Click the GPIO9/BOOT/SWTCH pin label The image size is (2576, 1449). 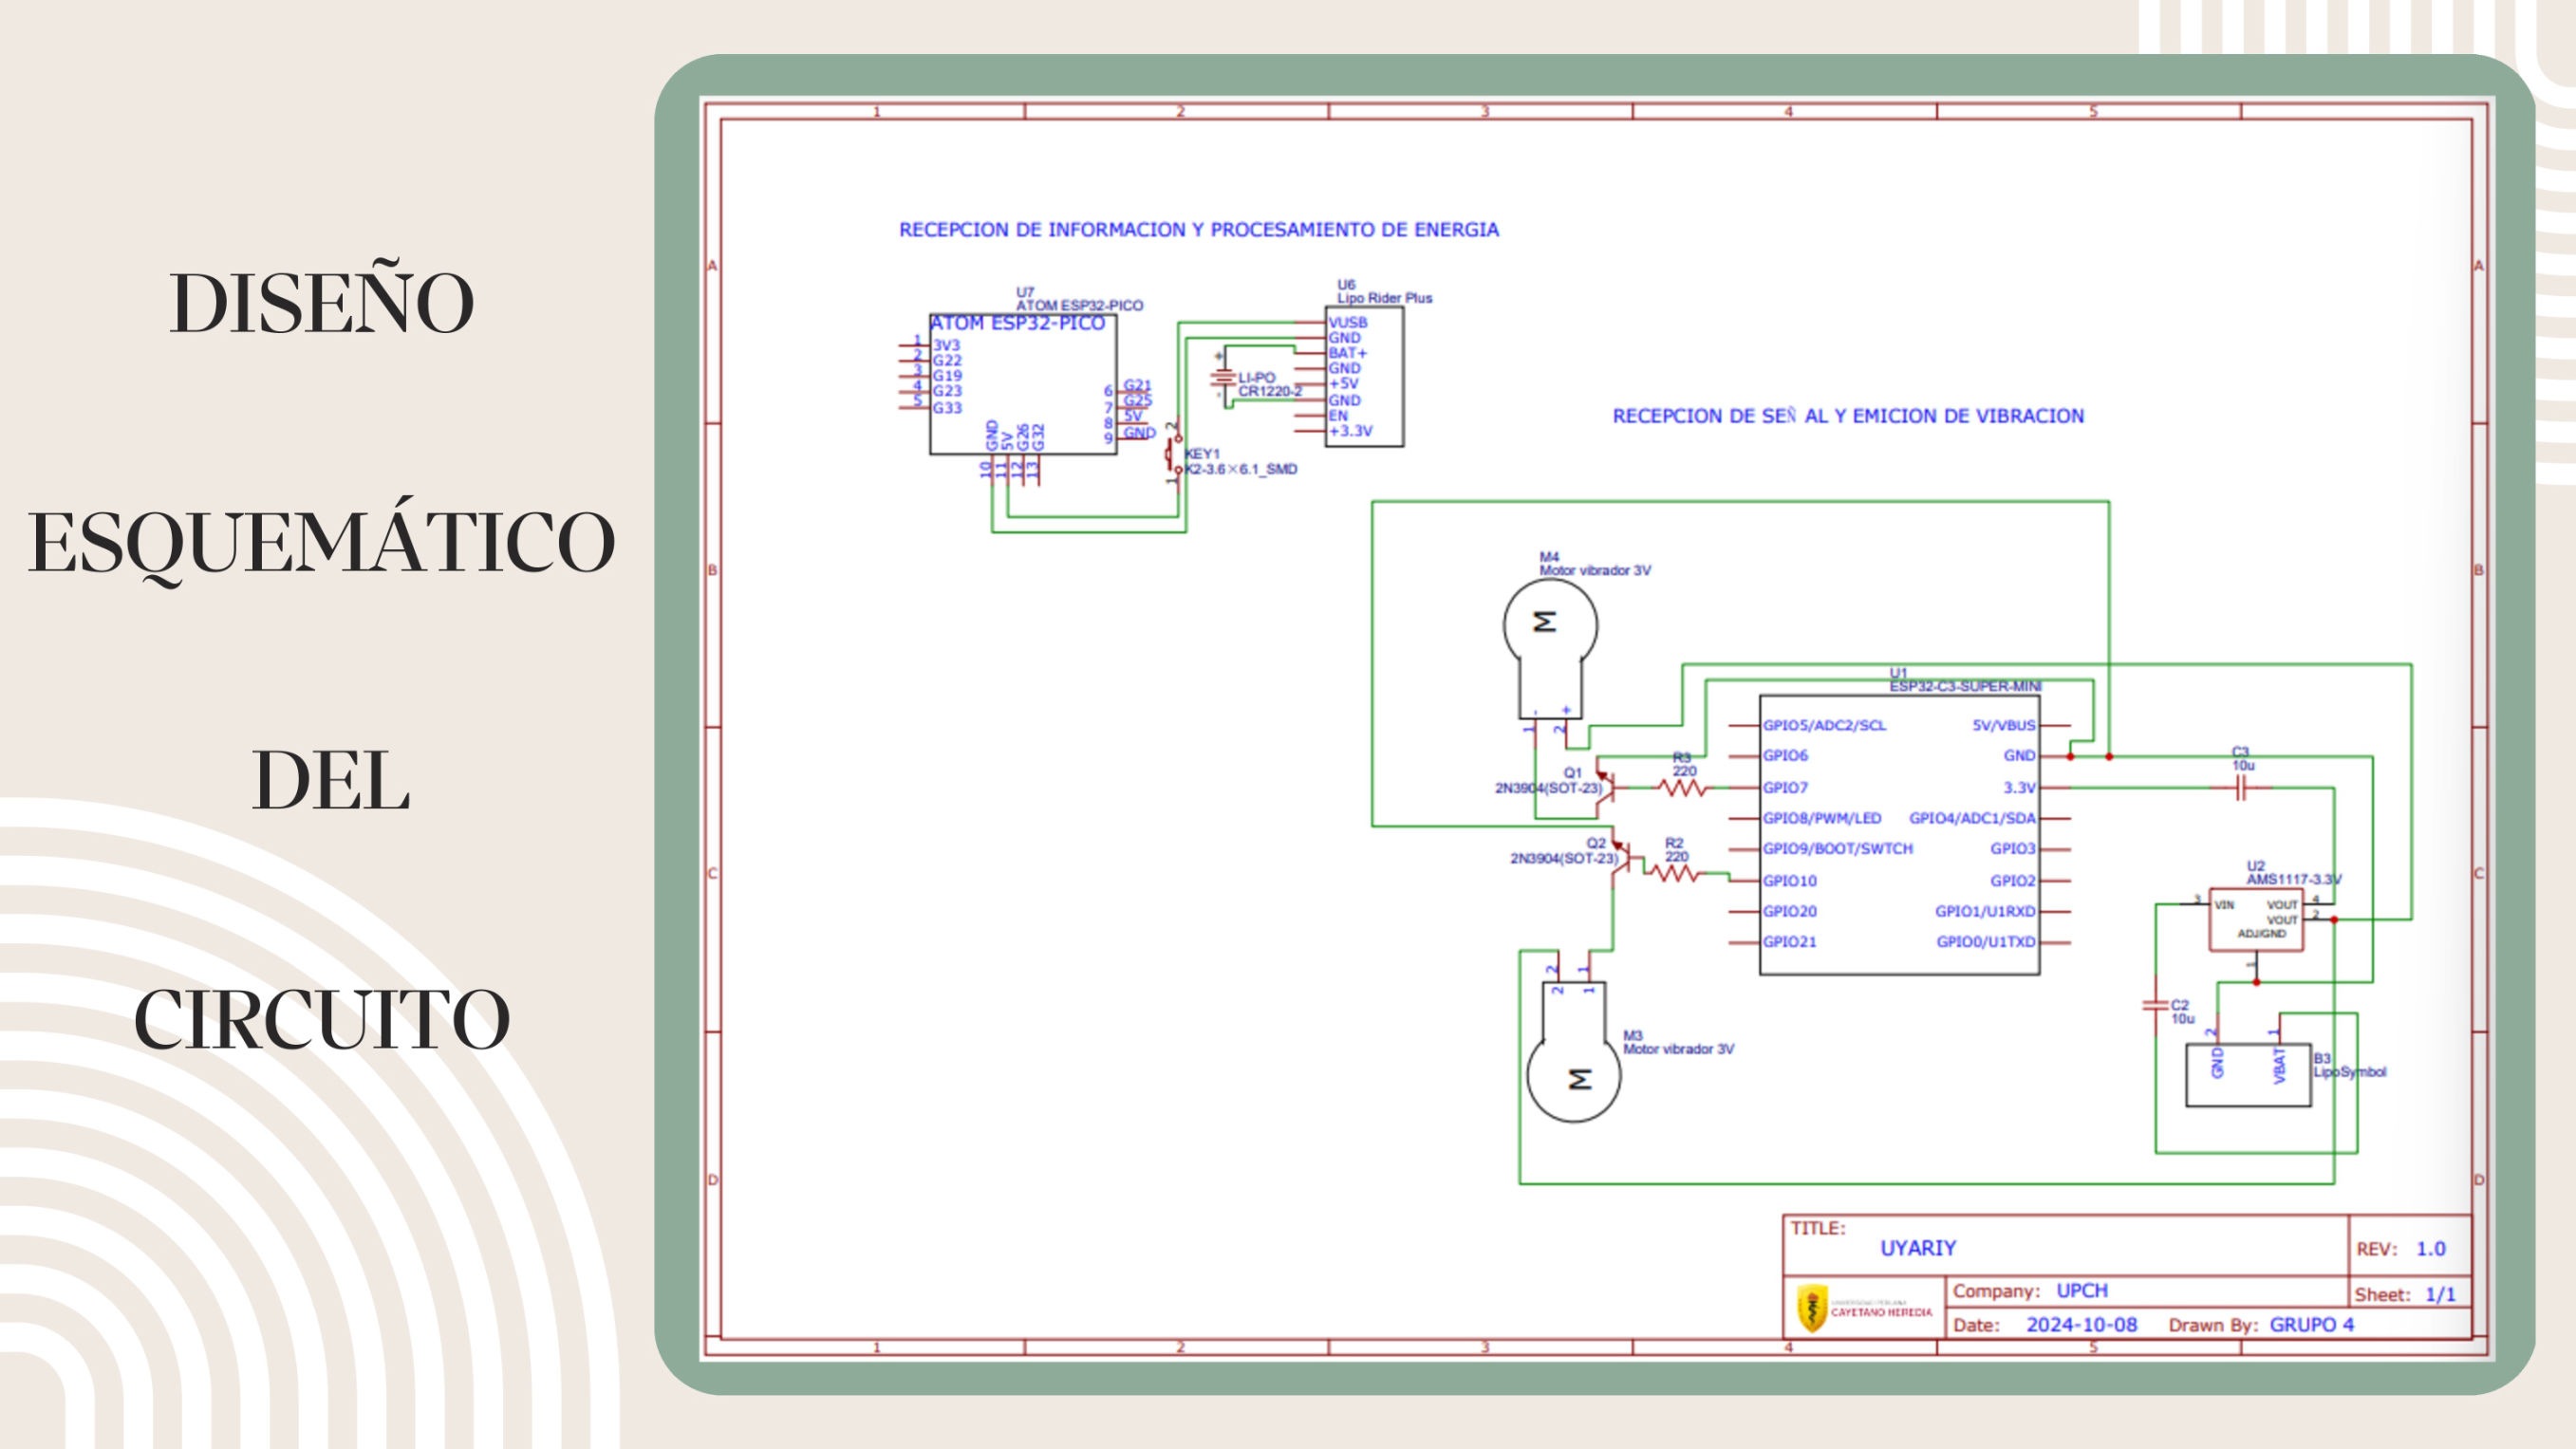(x=1838, y=848)
